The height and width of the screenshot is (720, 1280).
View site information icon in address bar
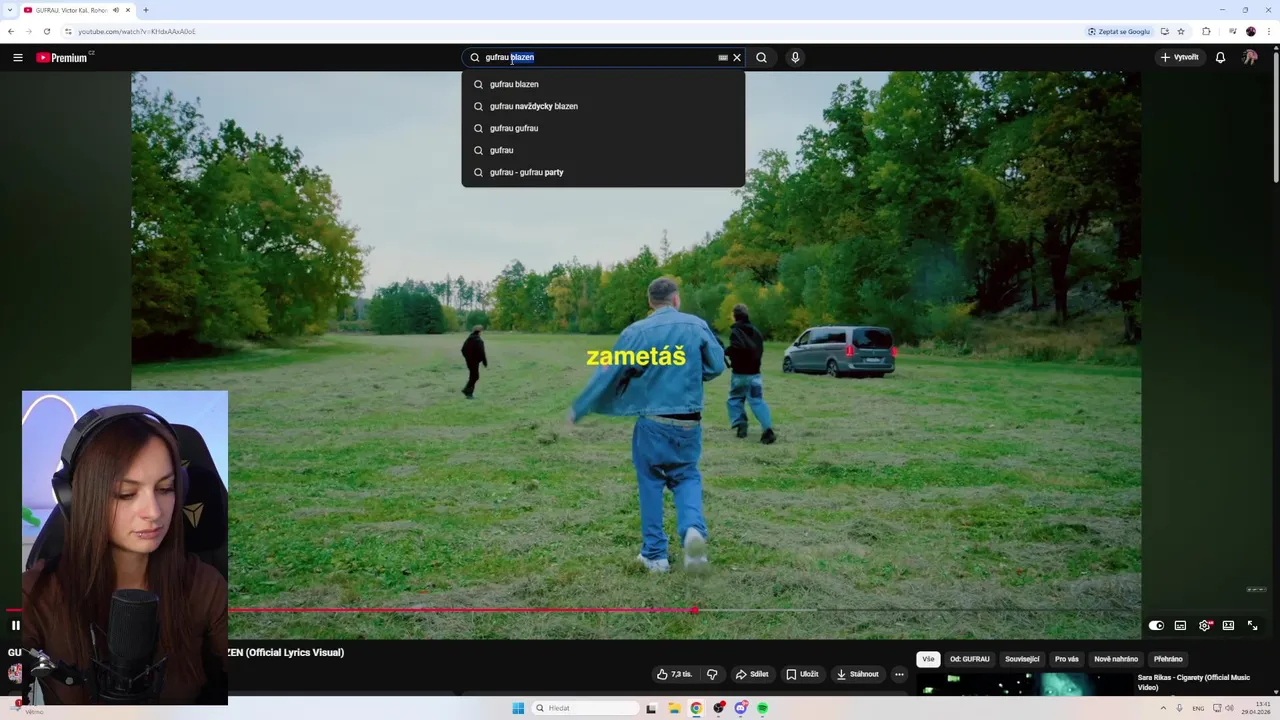[68, 31]
